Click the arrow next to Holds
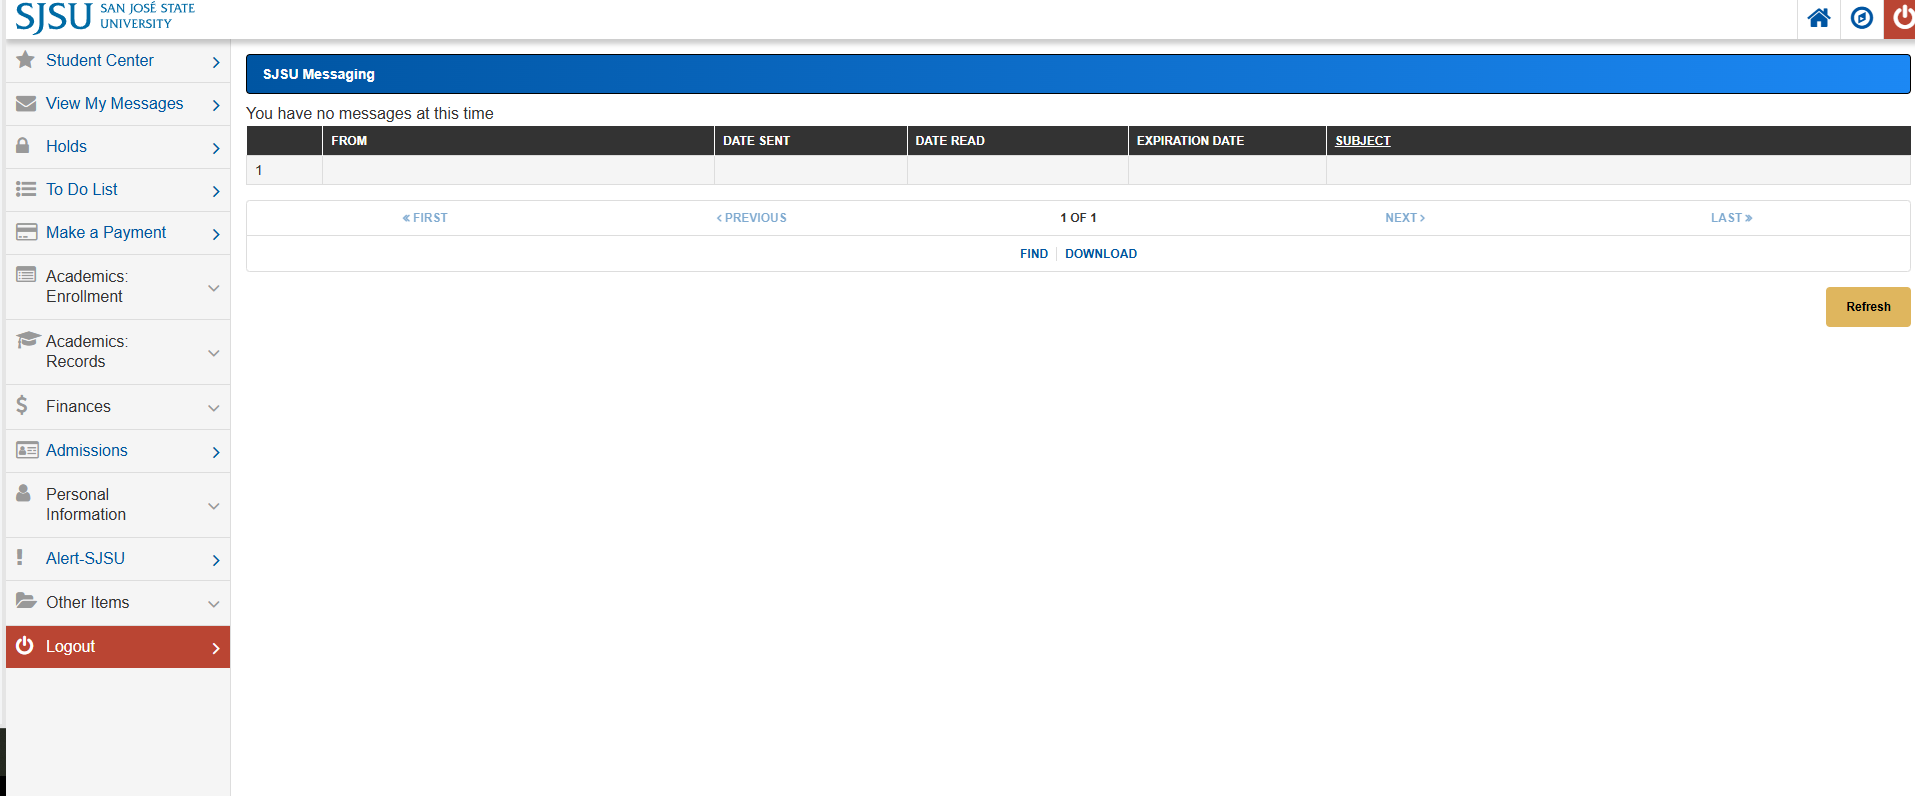This screenshot has height=796, width=1915. coord(216,148)
